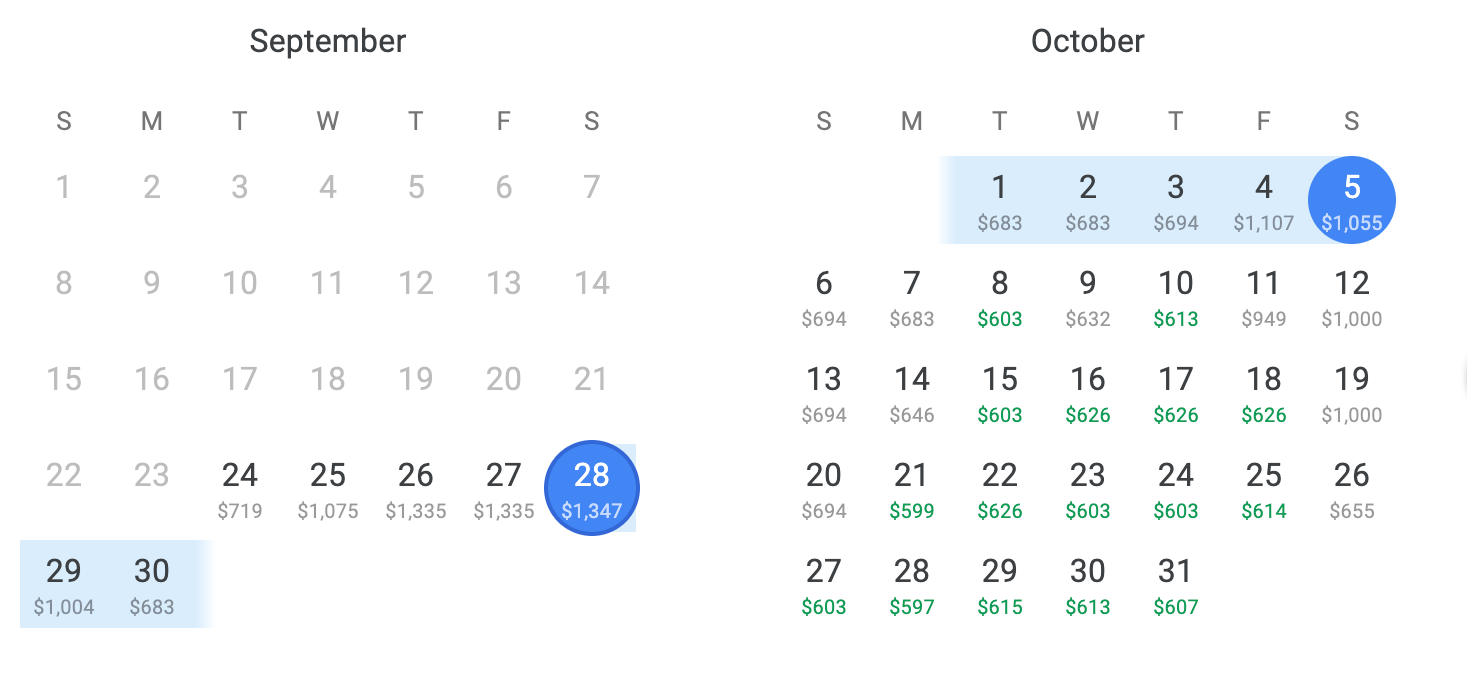Pick October 8 at $603
Image resolution: width=1467 pixels, height=678 pixels.
coord(1000,297)
